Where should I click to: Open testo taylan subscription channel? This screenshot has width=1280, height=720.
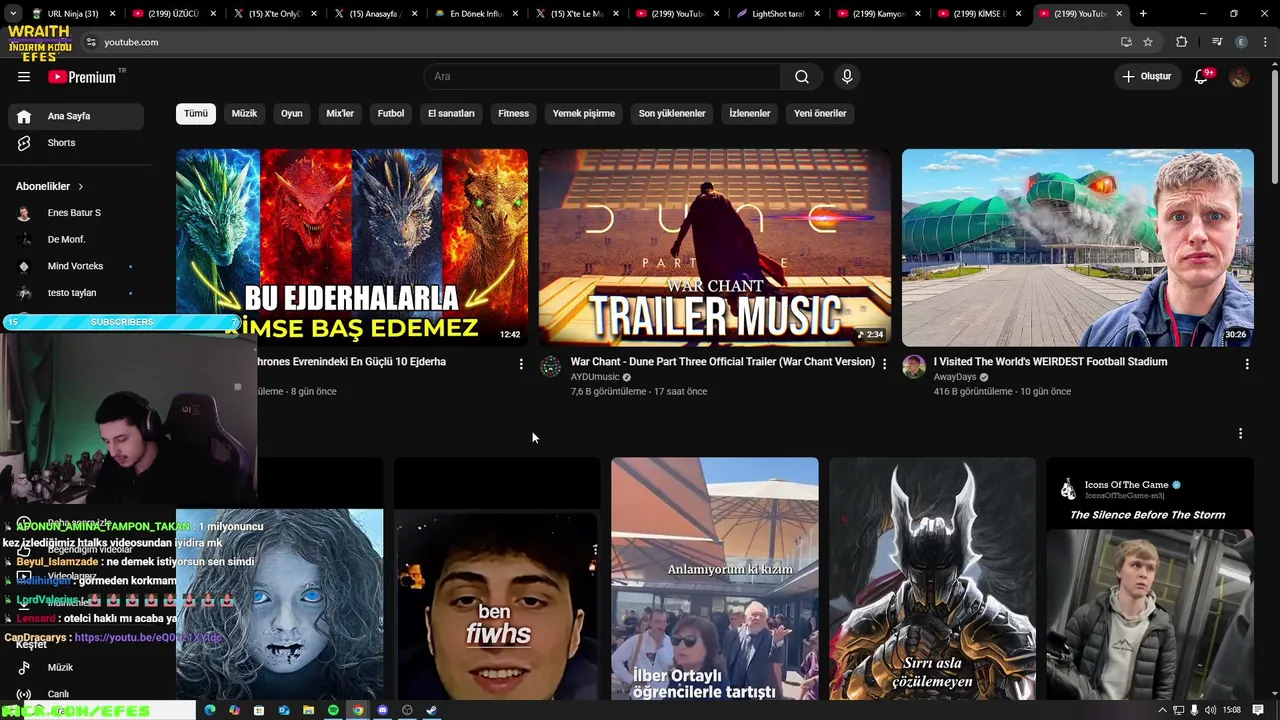tap(76, 293)
